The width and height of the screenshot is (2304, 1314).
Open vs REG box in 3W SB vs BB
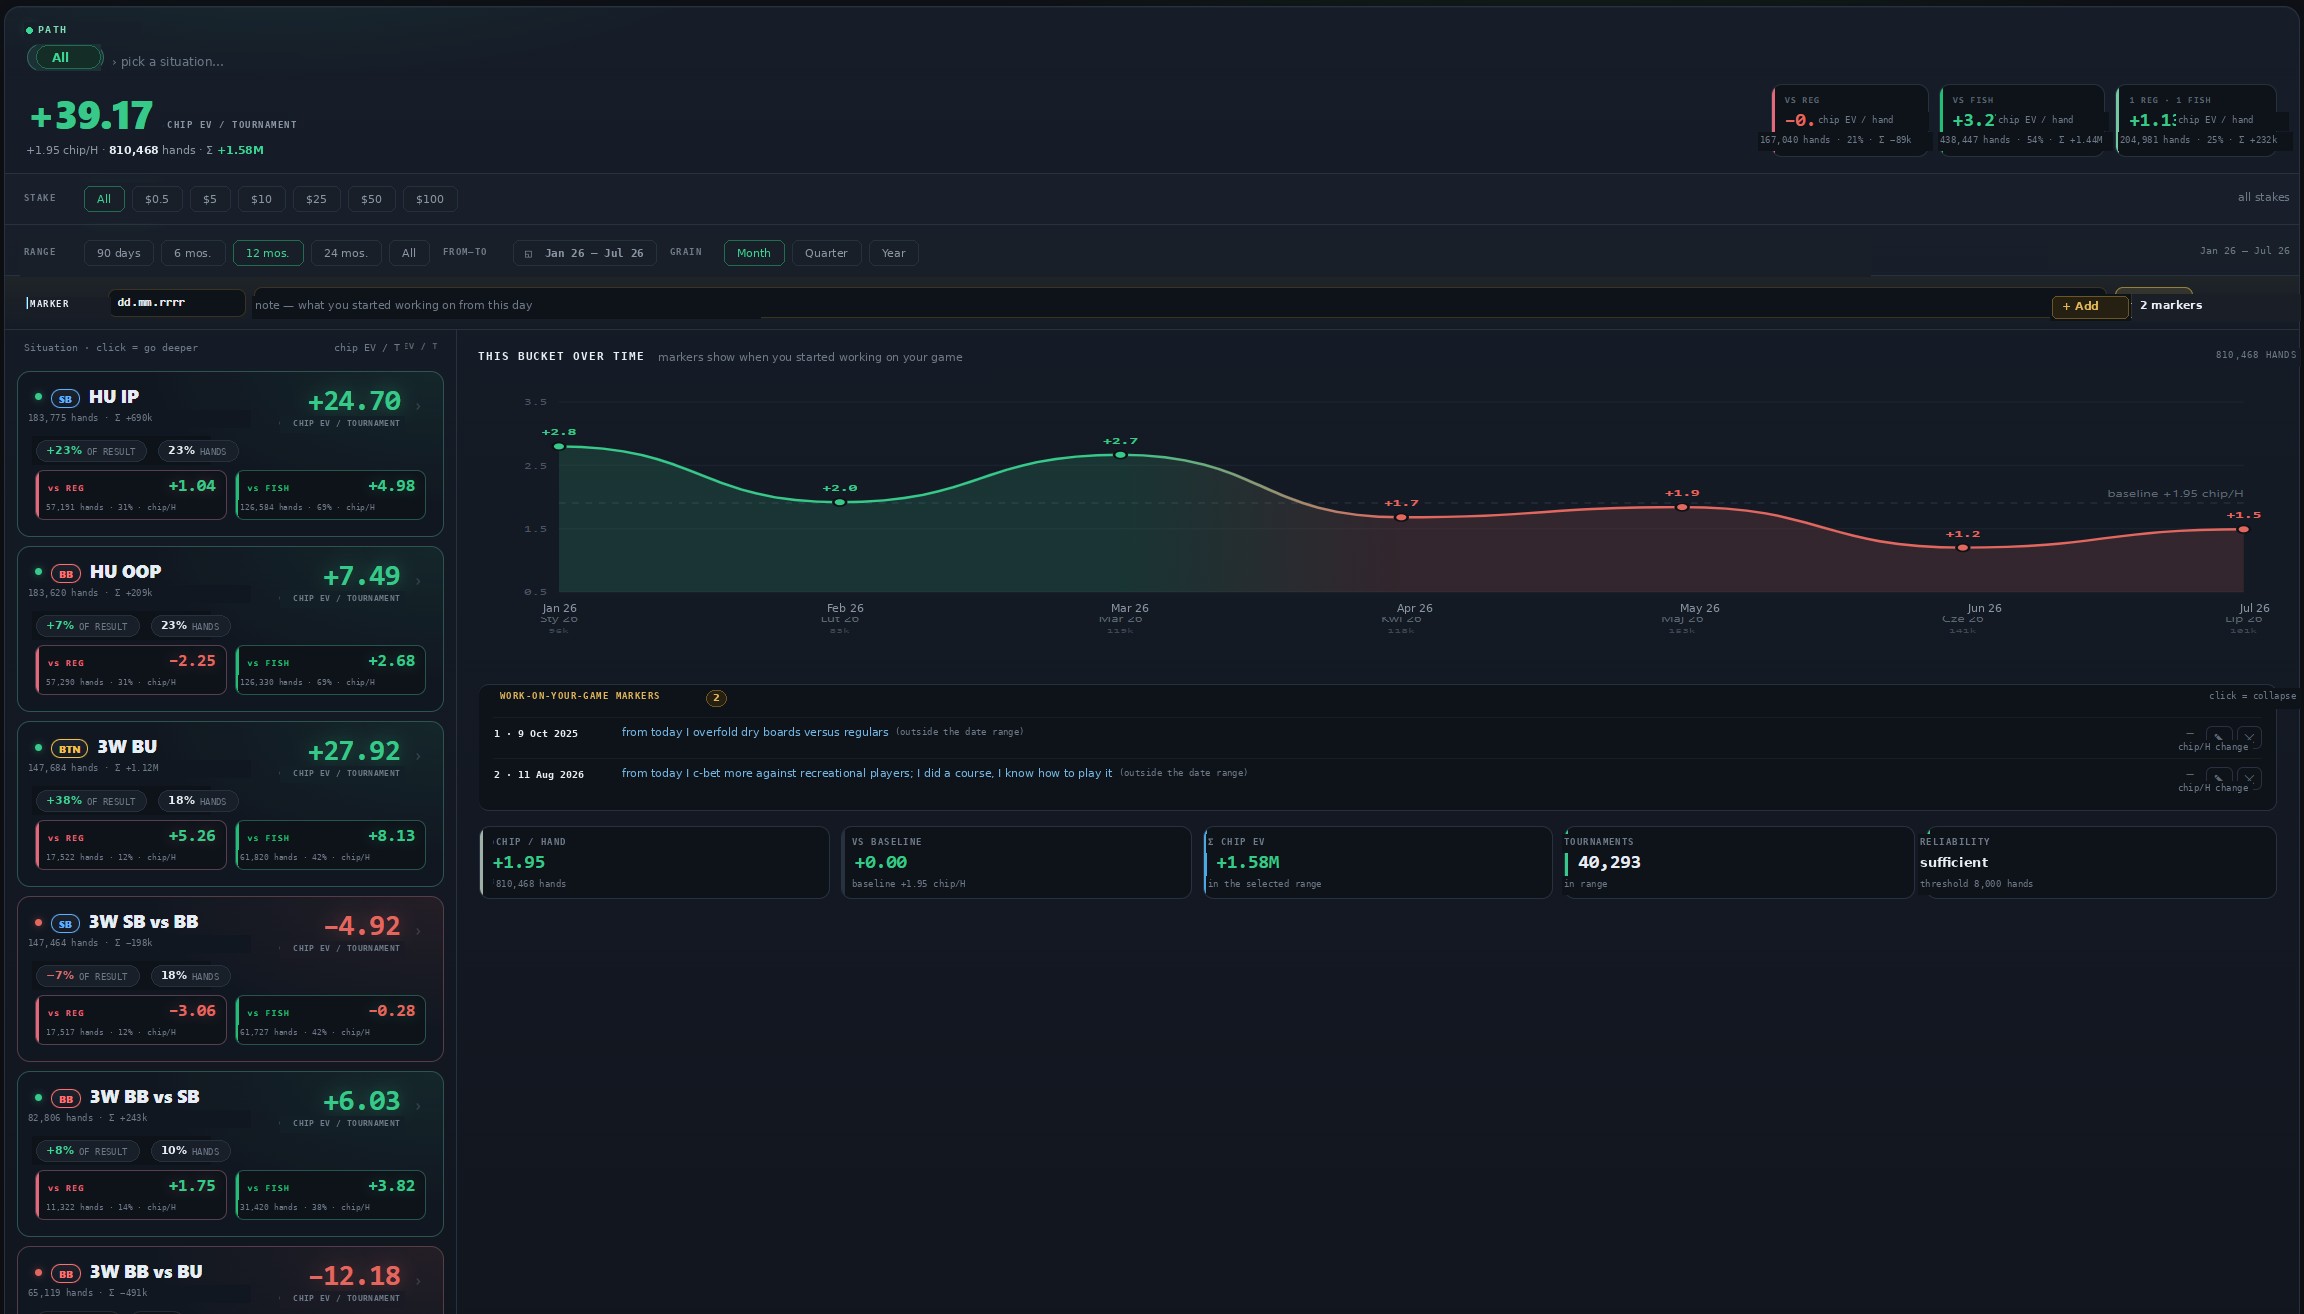point(131,1020)
